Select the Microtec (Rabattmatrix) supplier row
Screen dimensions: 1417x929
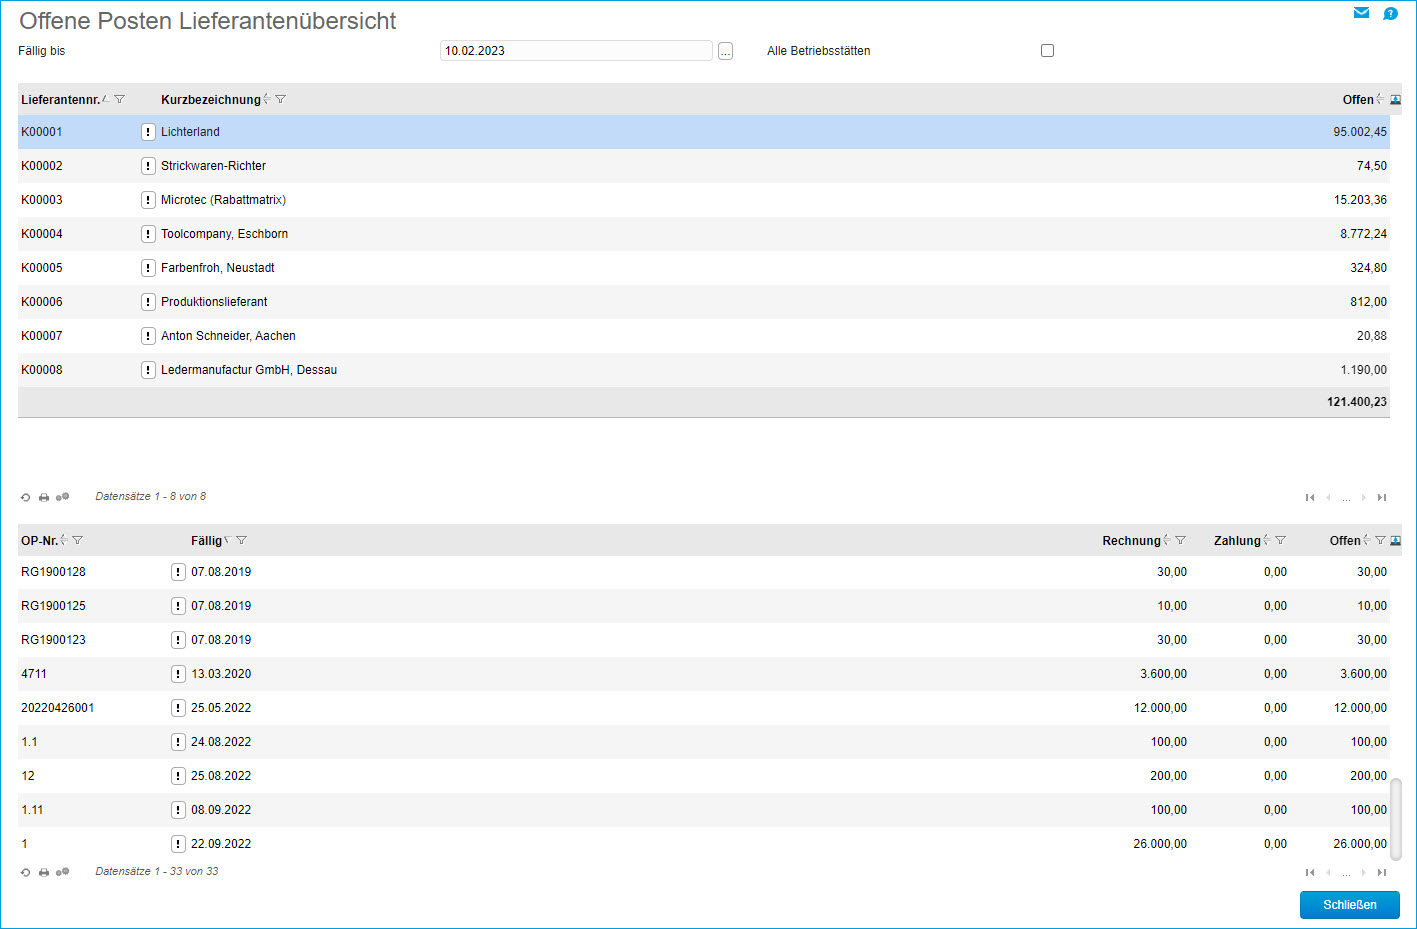pos(223,200)
